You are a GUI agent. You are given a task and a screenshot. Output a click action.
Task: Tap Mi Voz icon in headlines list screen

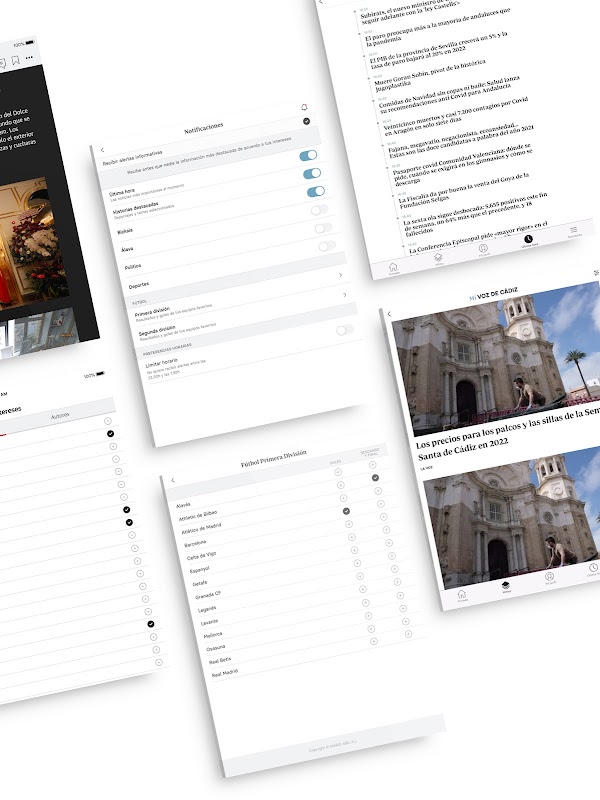click(x=438, y=259)
